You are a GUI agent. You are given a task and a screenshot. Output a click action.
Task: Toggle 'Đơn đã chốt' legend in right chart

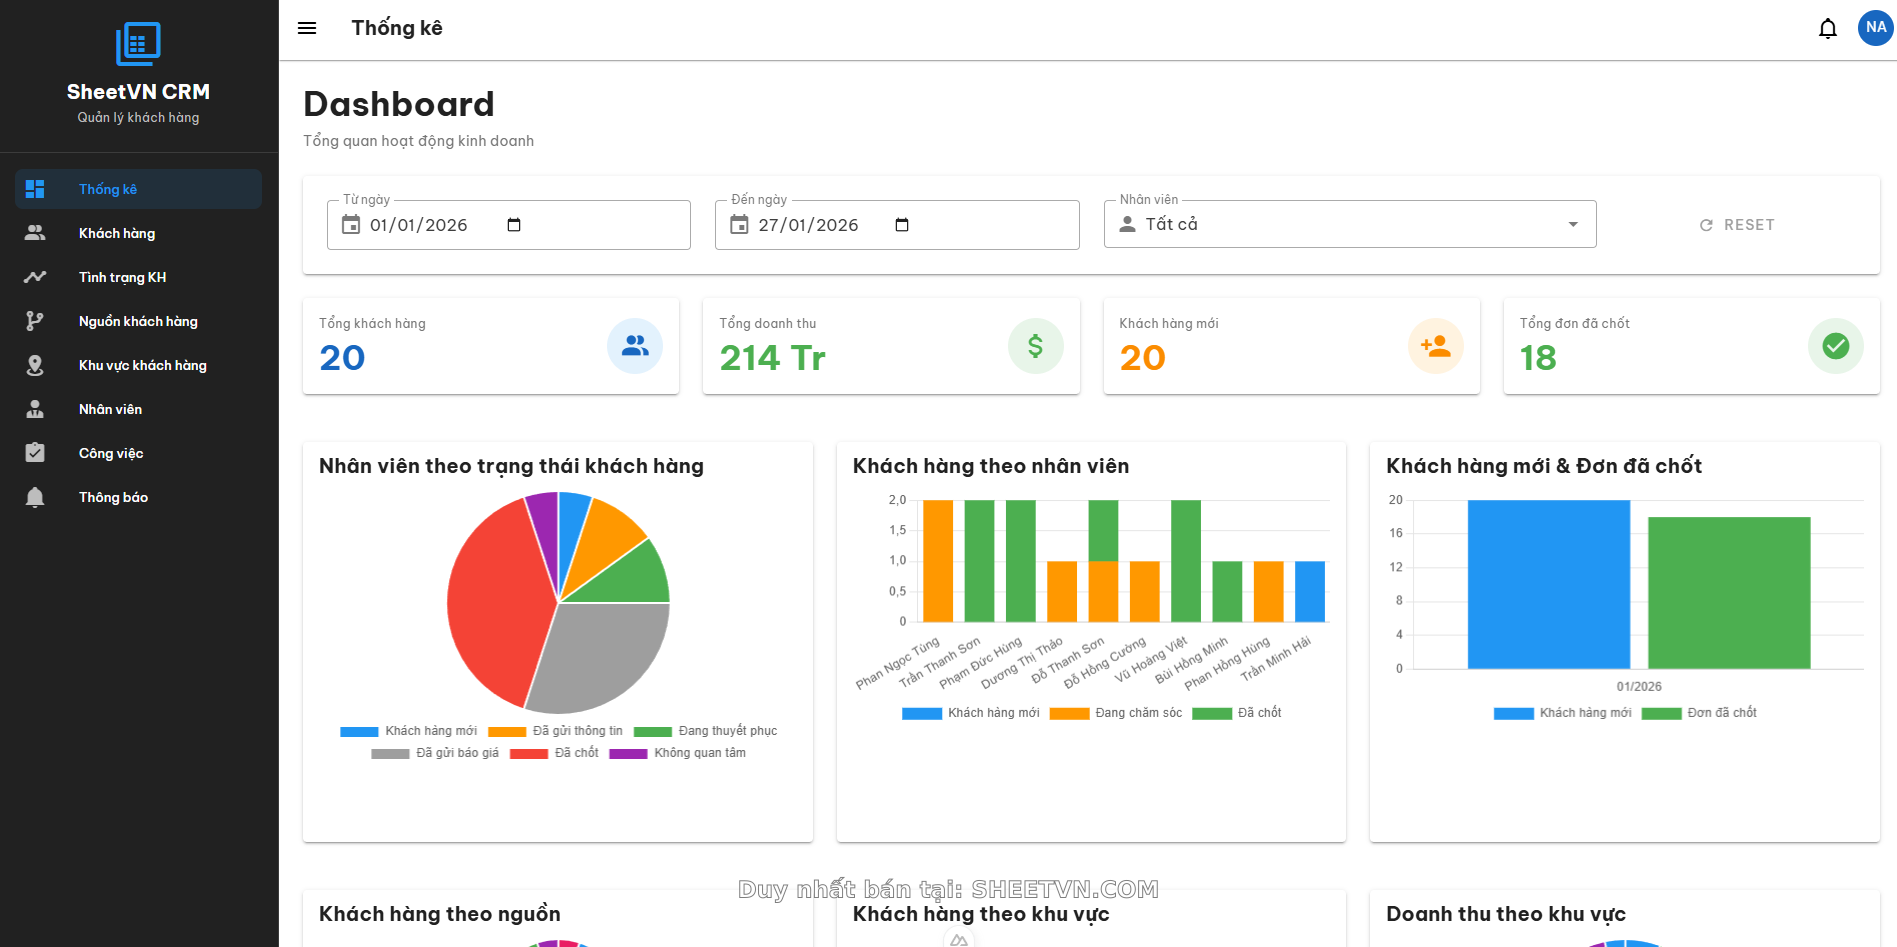point(1698,713)
